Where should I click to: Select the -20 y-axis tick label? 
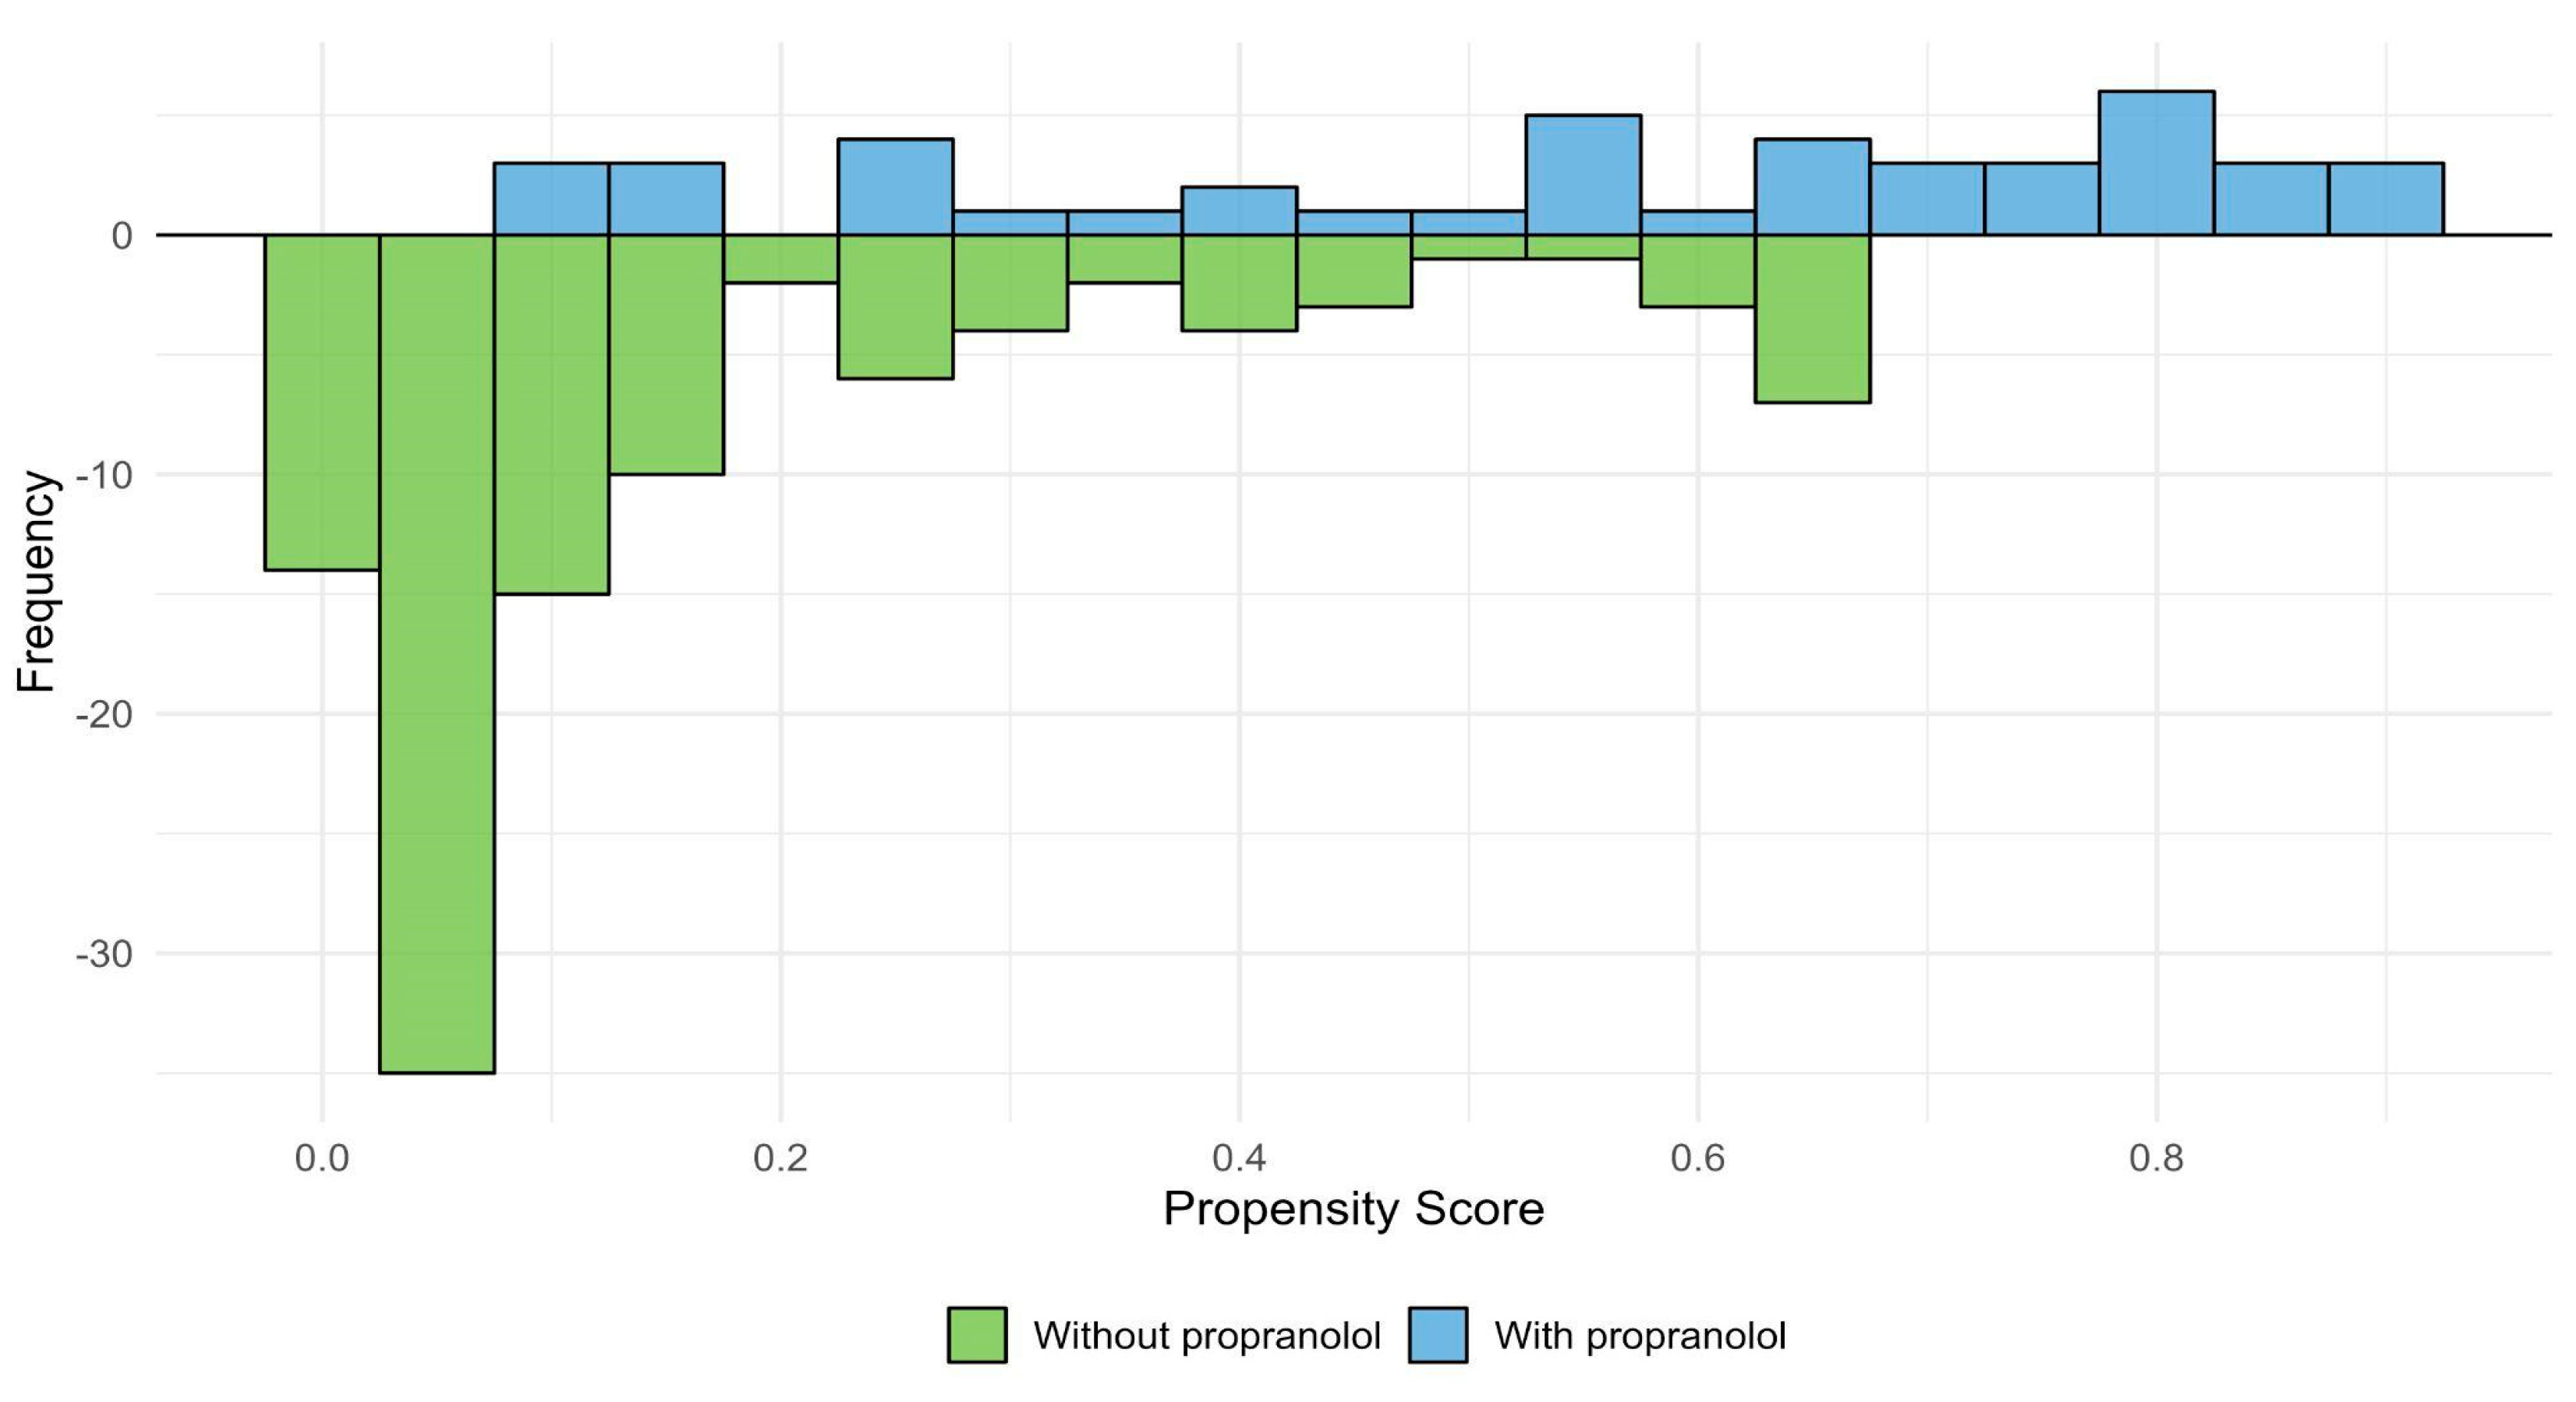coord(104,715)
